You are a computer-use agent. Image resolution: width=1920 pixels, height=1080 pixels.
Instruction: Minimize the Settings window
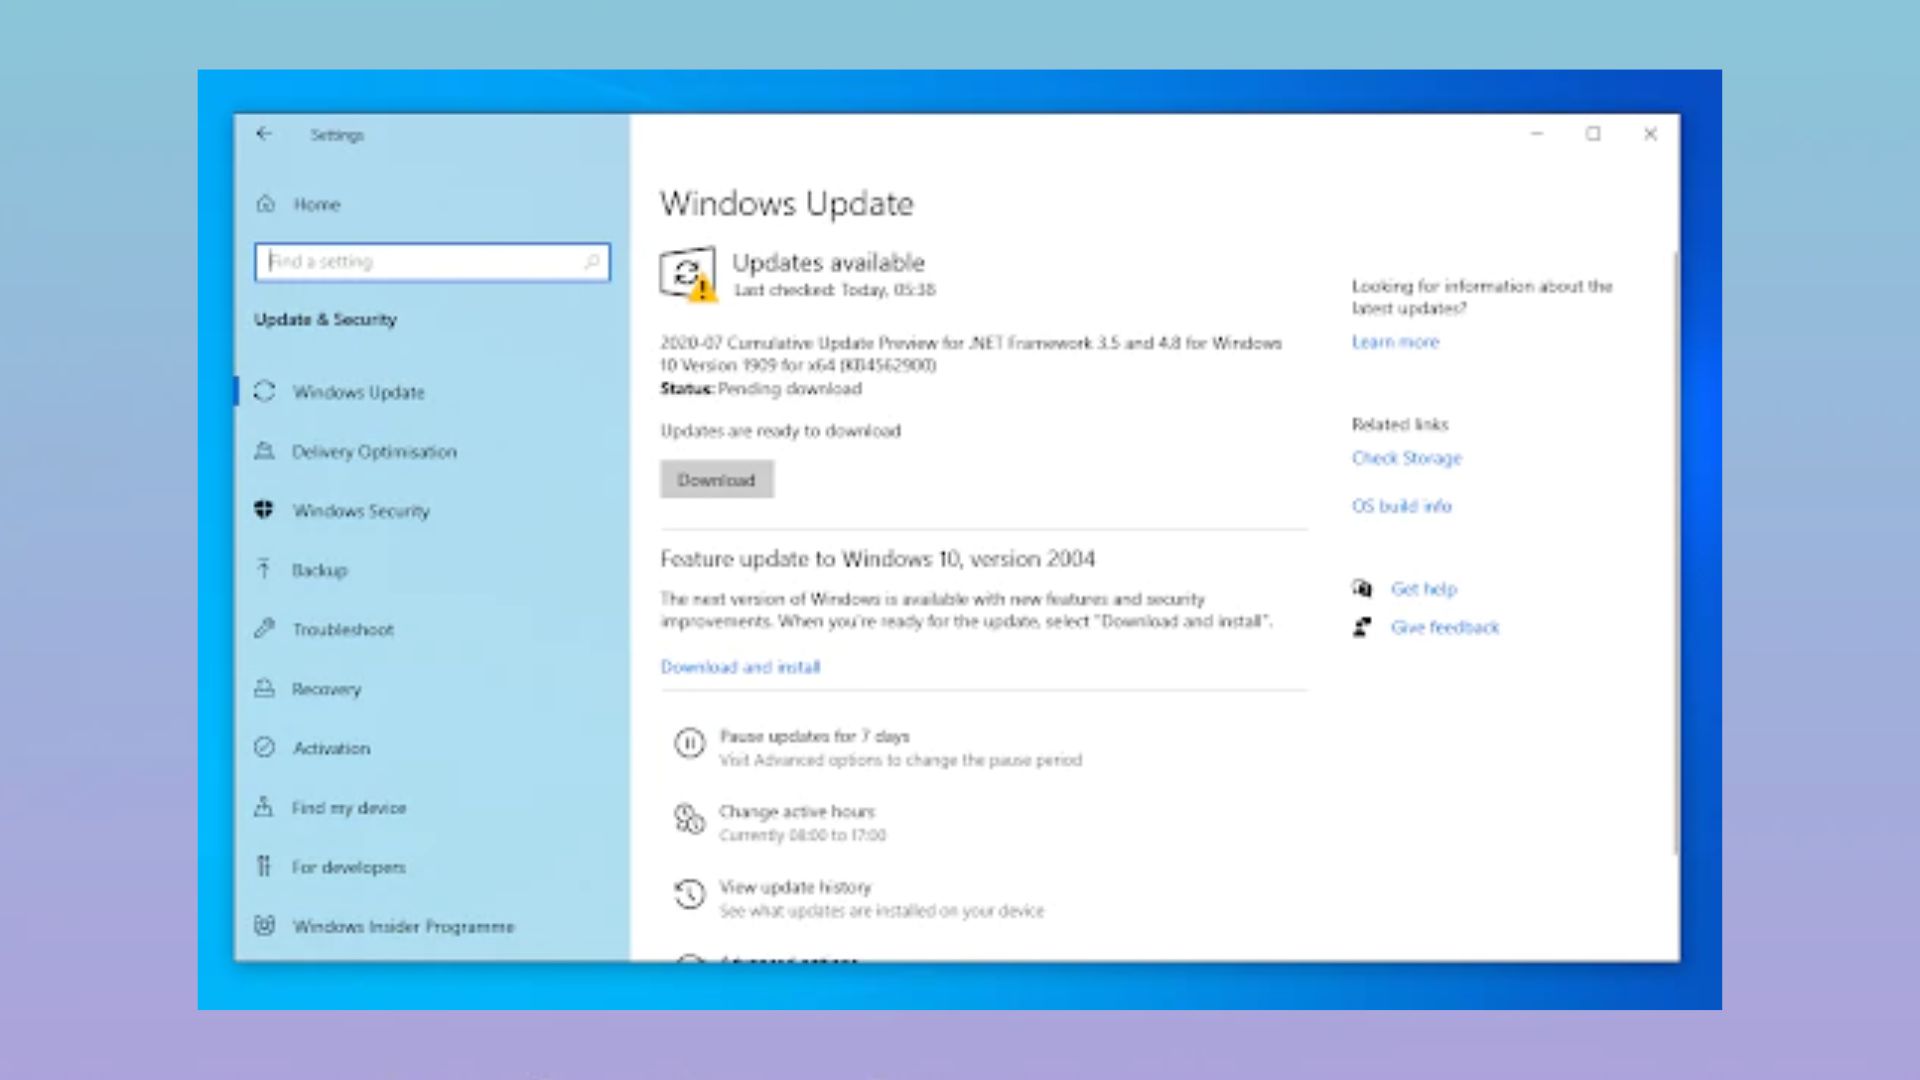[1537, 134]
